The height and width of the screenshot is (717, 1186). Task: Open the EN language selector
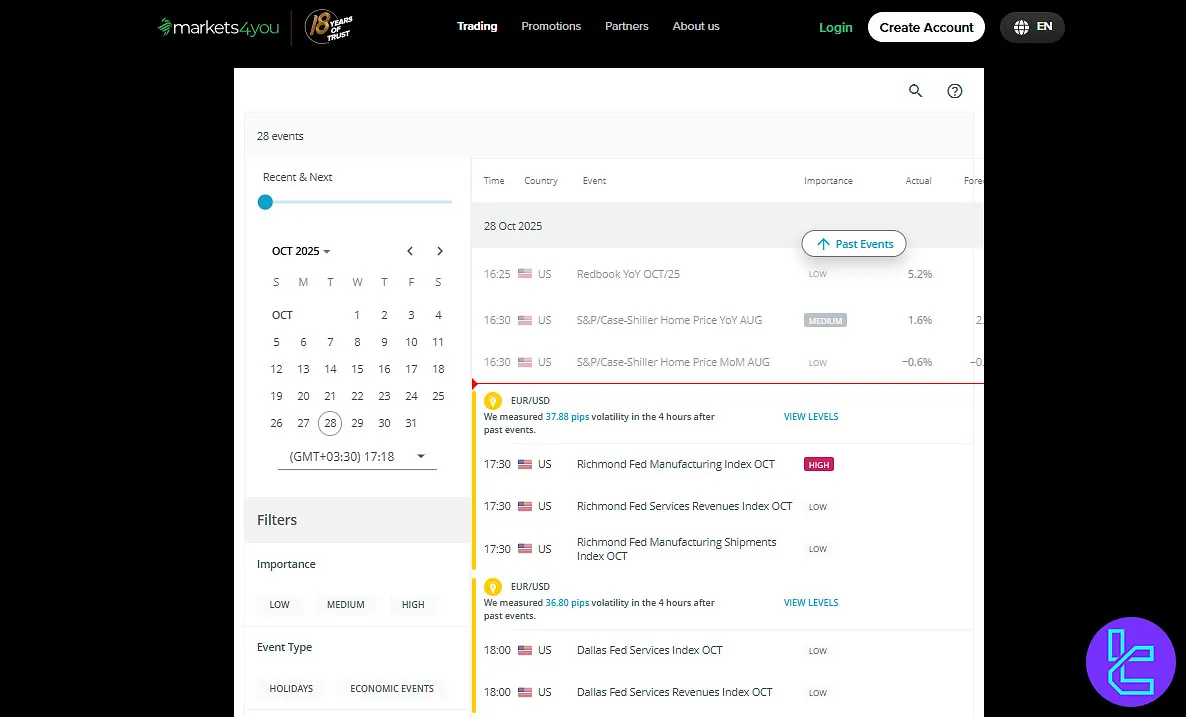click(x=1032, y=27)
